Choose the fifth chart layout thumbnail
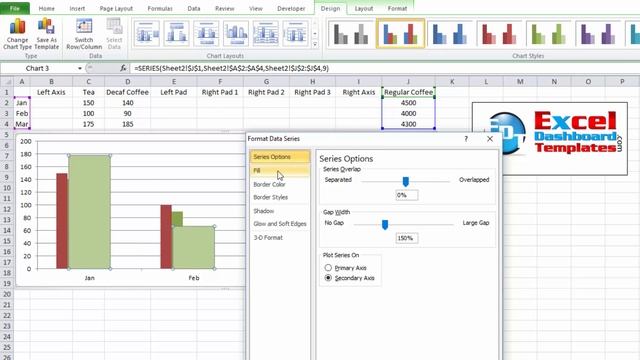Image resolution: width=640 pixels, height=360 pixels. click(x=266, y=33)
